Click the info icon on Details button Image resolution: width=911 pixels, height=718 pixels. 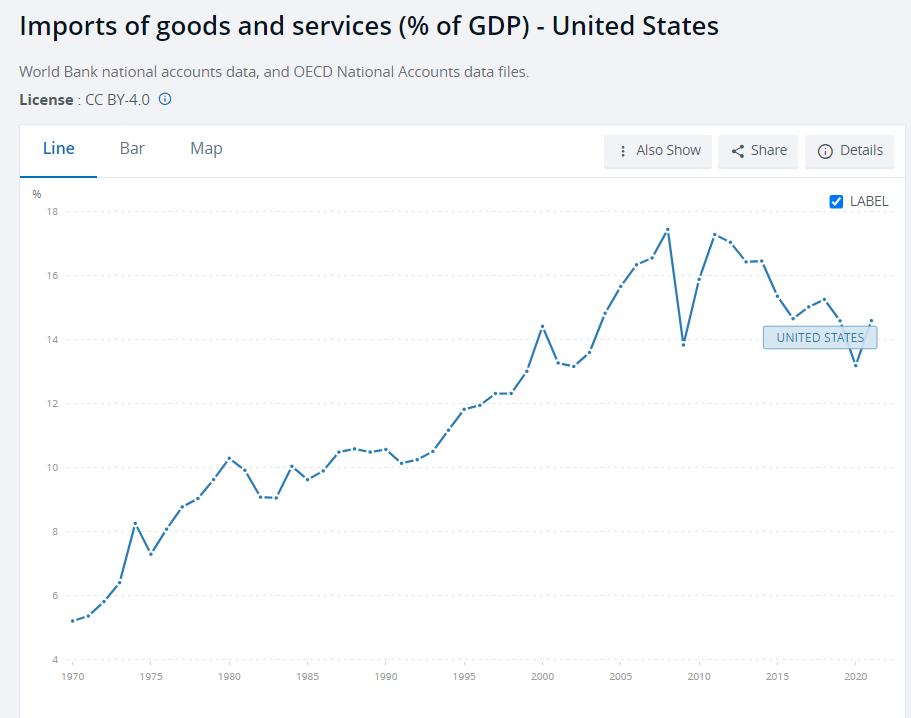point(825,151)
